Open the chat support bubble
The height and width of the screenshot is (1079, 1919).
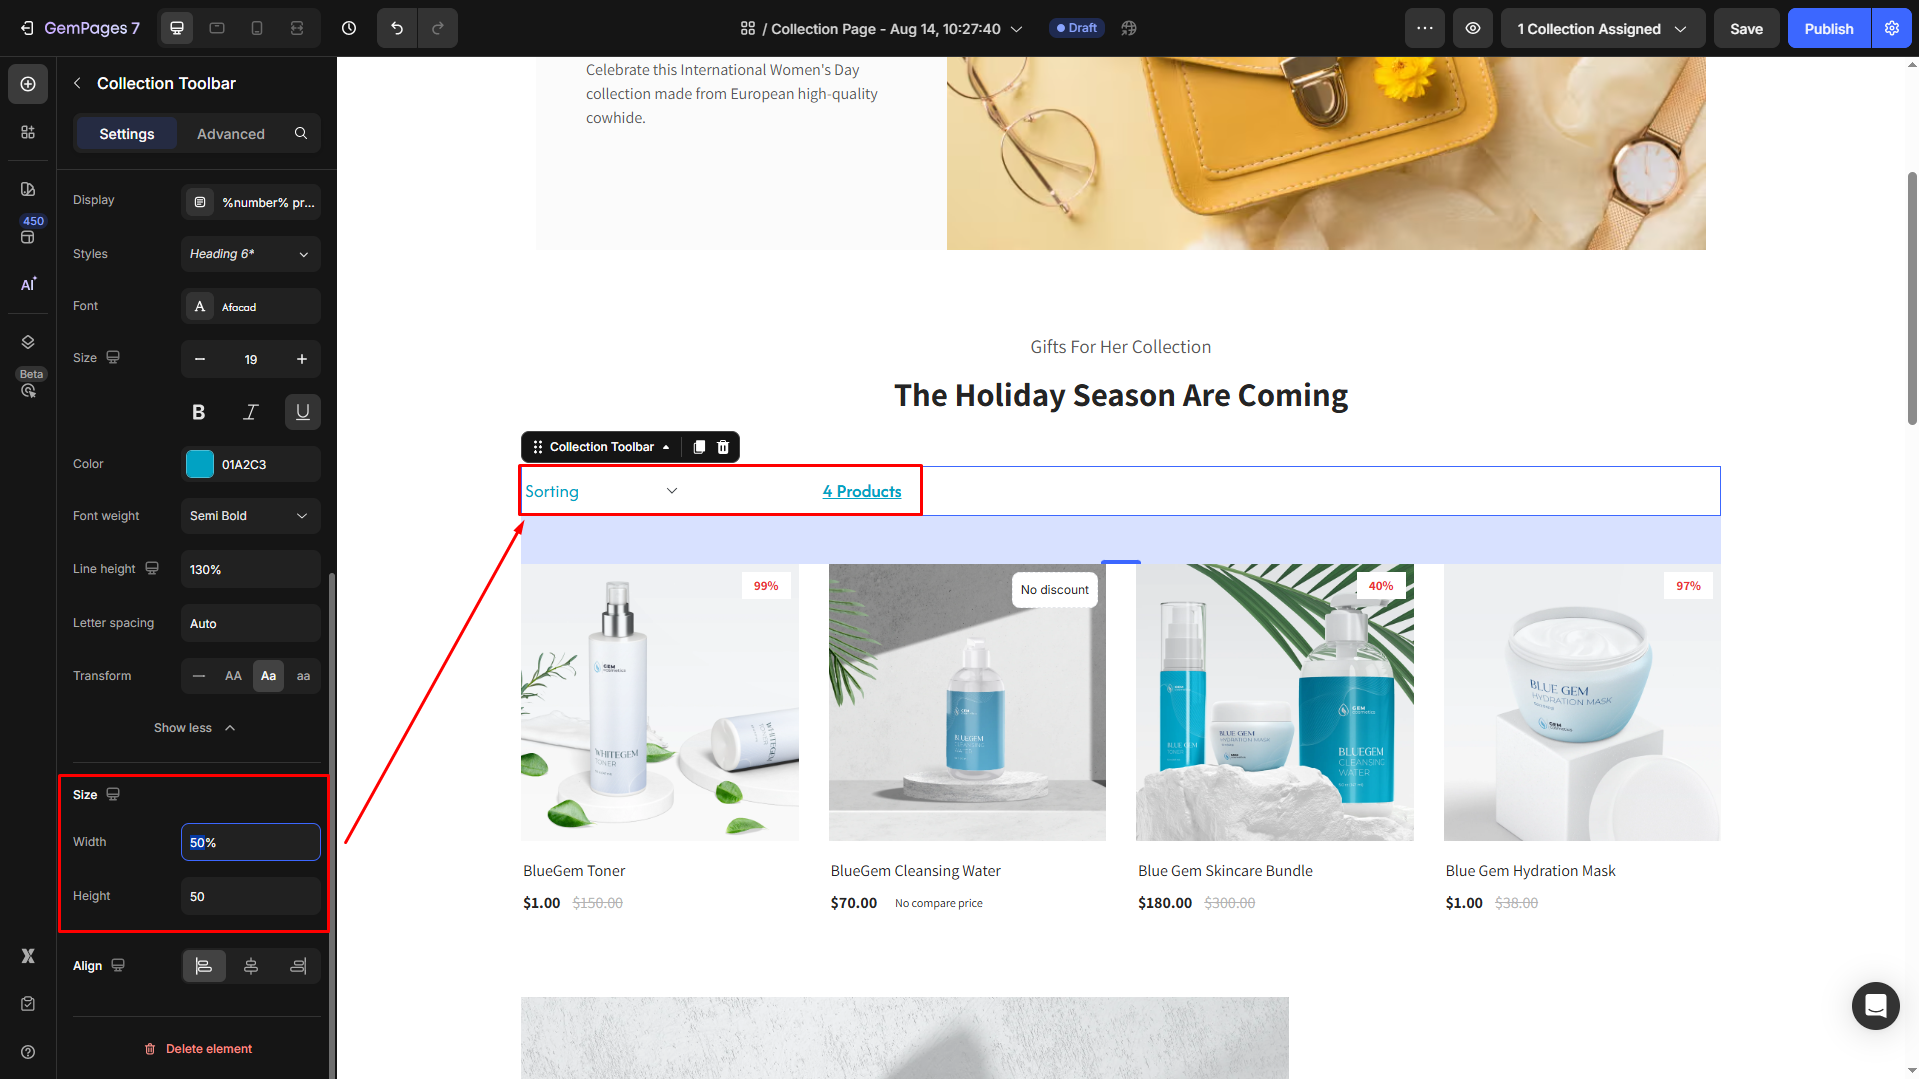click(x=1875, y=1005)
